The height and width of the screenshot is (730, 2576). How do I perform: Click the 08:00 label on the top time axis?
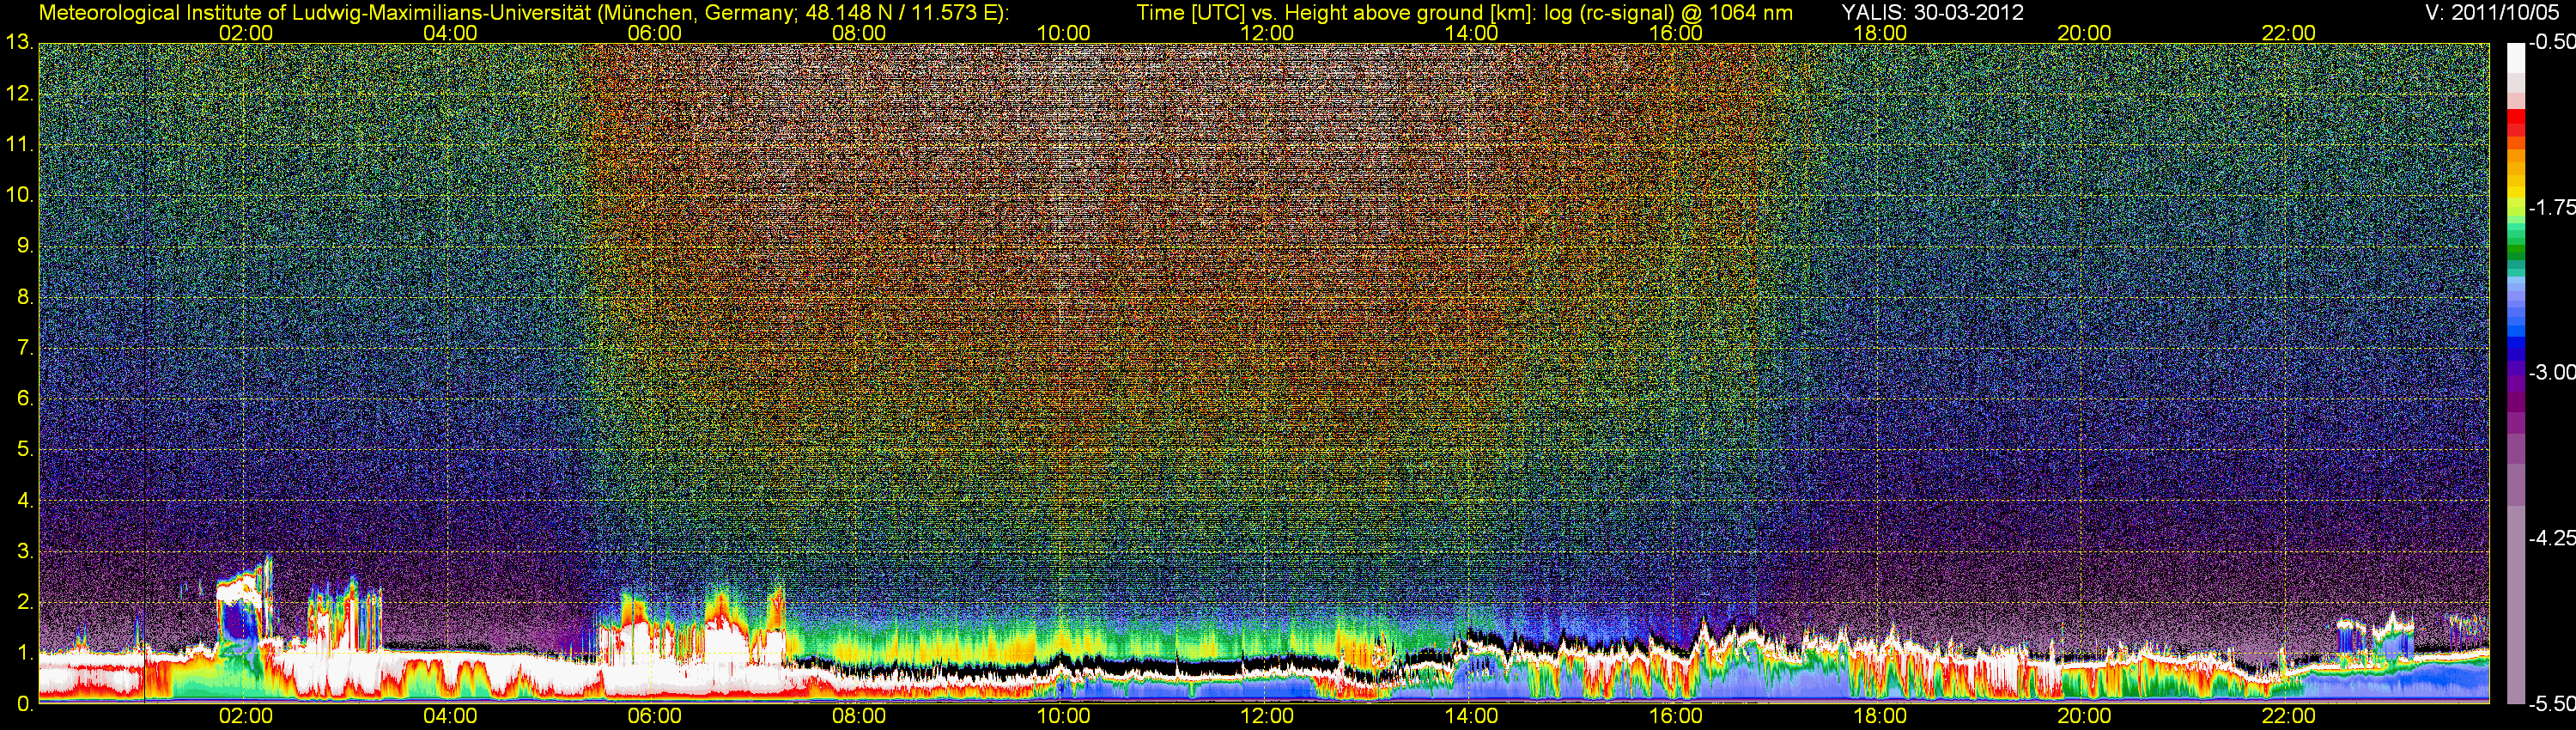point(859,33)
